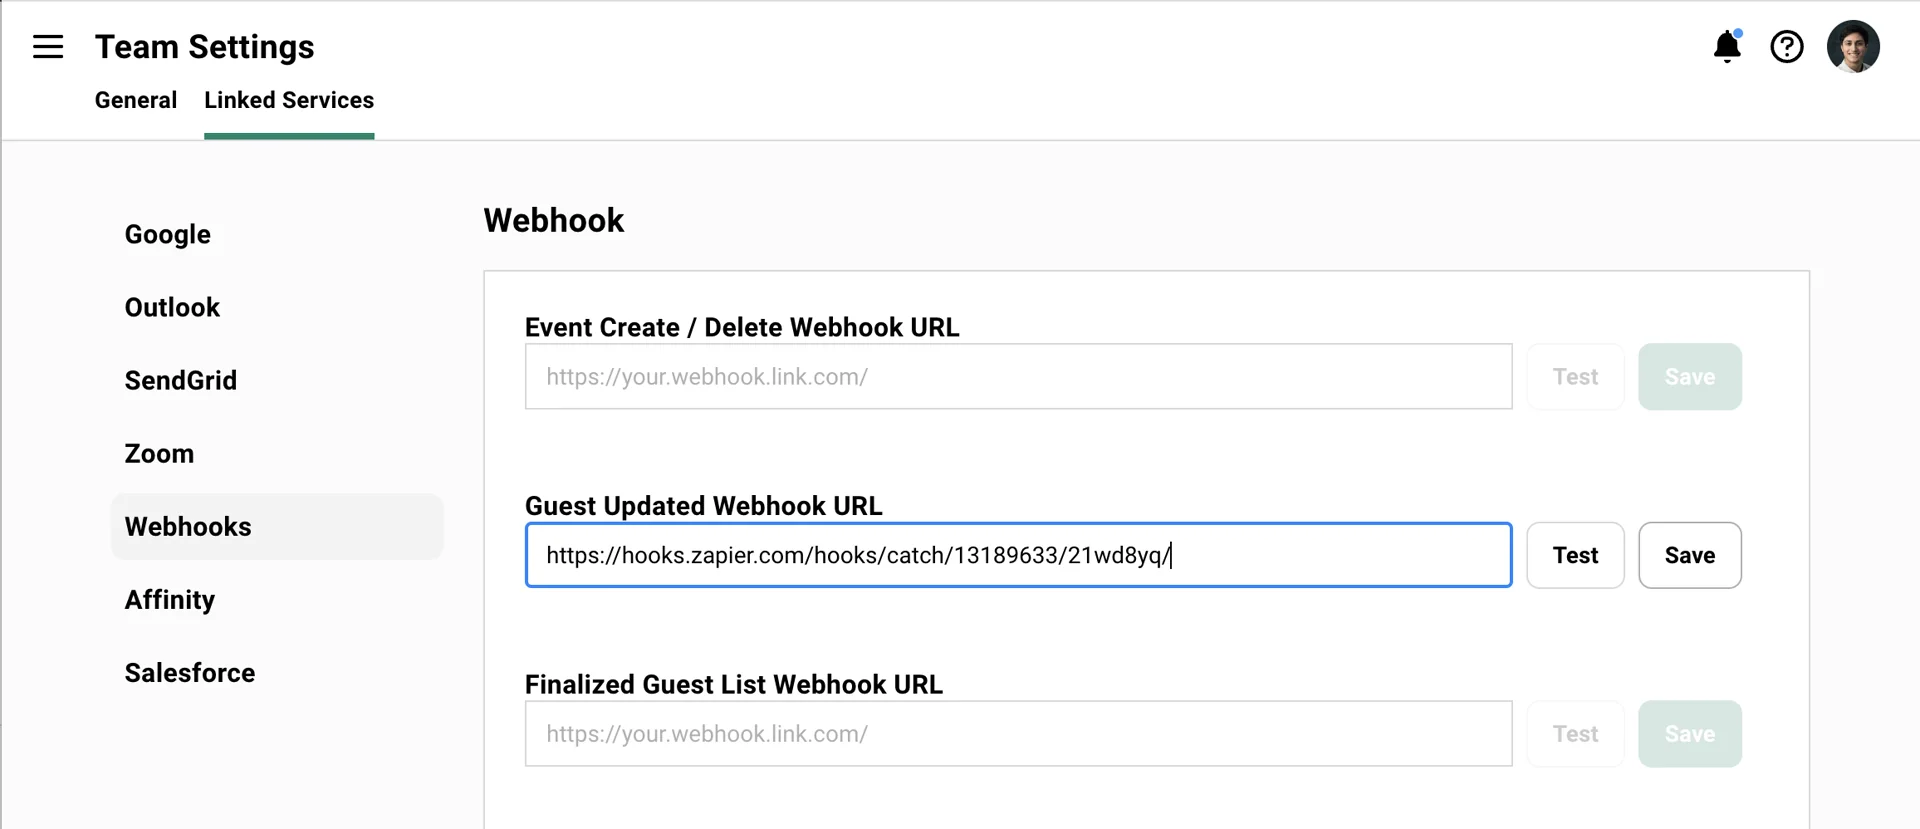The image size is (1920, 829).
Task: Click the Finalized Guest List URL field
Action: [1018, 733]
